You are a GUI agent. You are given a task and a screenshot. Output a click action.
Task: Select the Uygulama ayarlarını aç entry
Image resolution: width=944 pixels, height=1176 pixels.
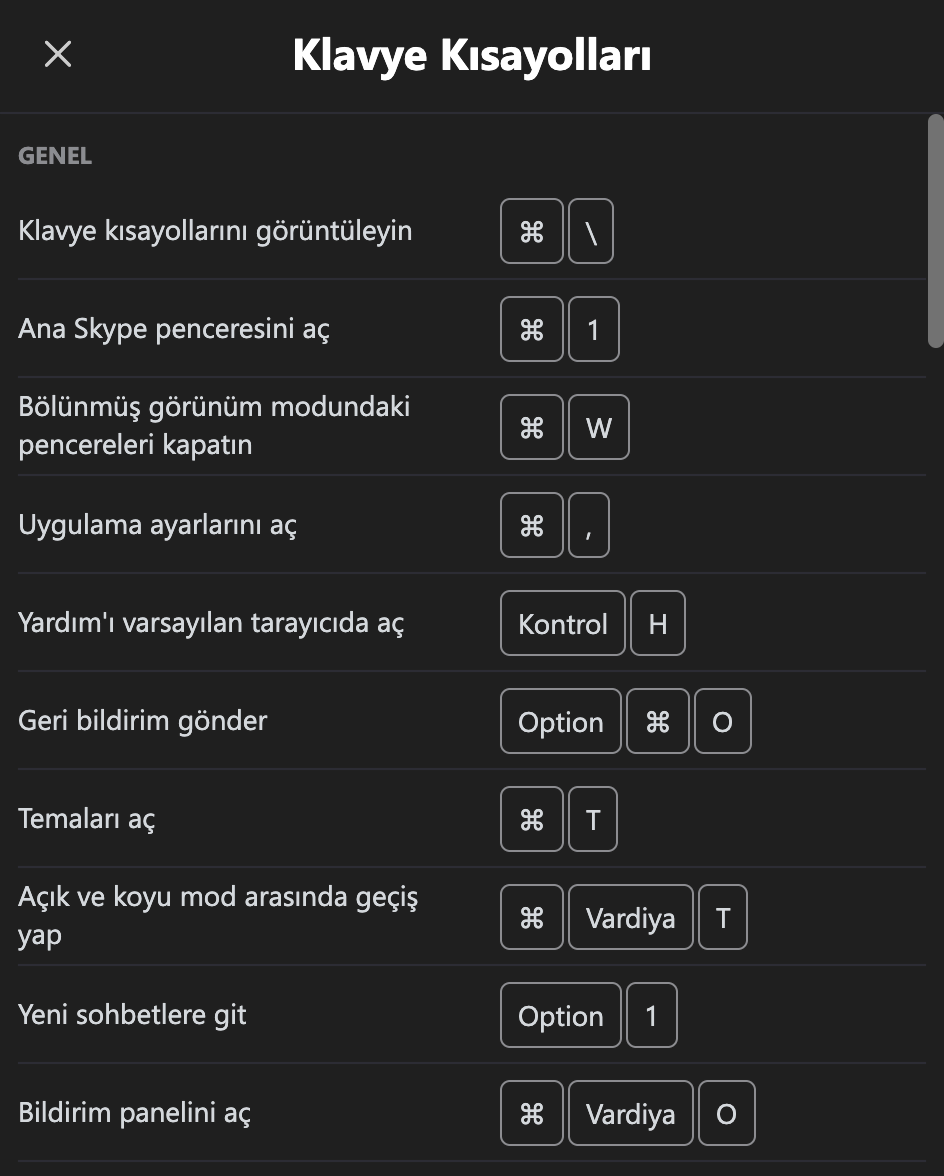click(157, 526)
